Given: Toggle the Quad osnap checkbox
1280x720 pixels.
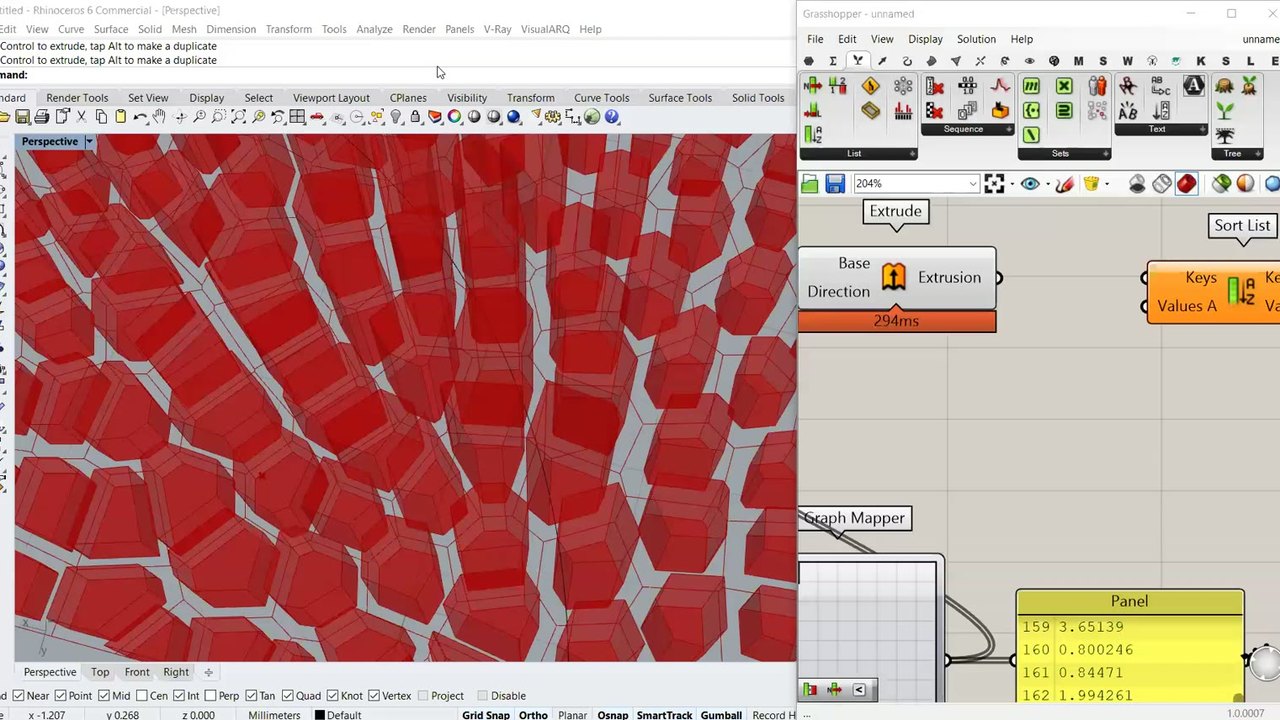Looking at the screenshot, I should [288, 696].
